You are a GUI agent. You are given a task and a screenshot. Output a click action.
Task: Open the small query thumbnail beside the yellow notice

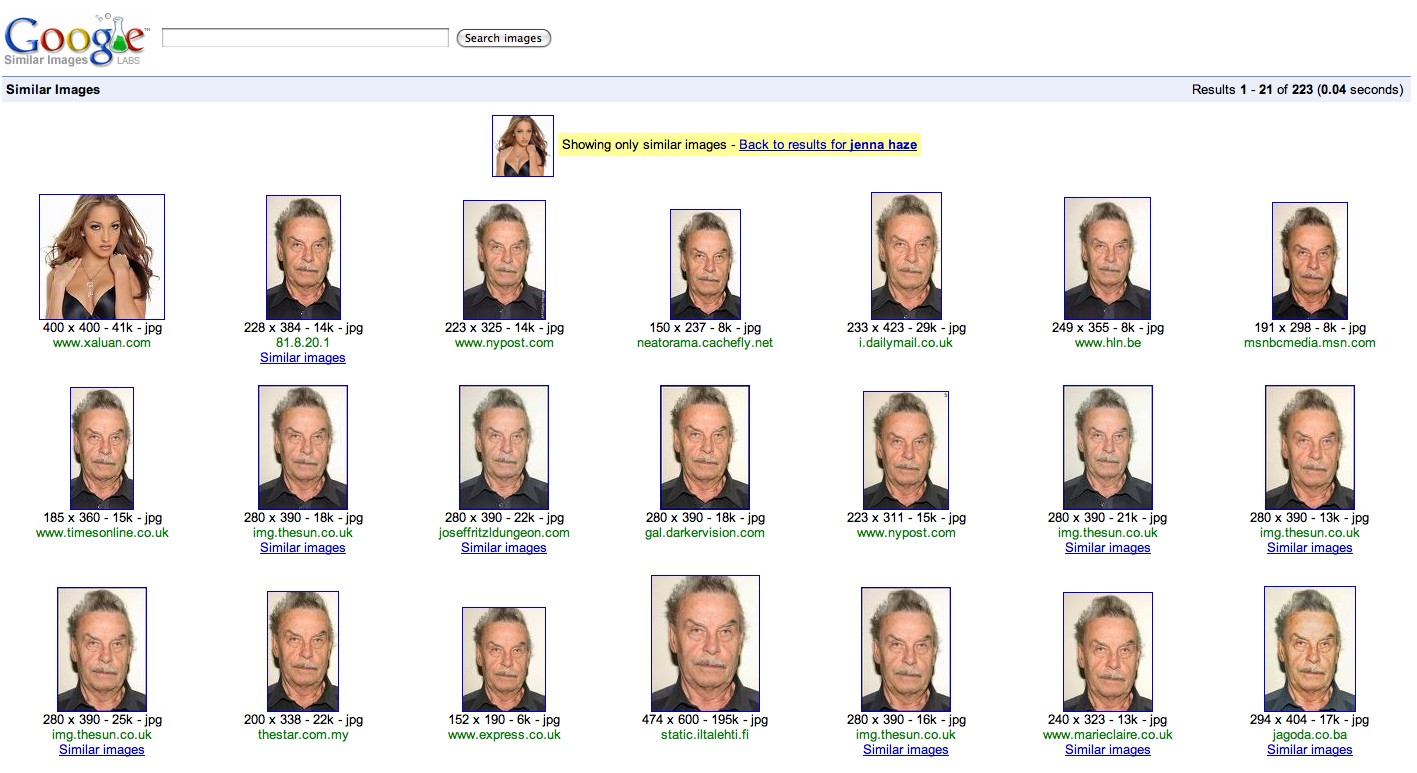522,146
